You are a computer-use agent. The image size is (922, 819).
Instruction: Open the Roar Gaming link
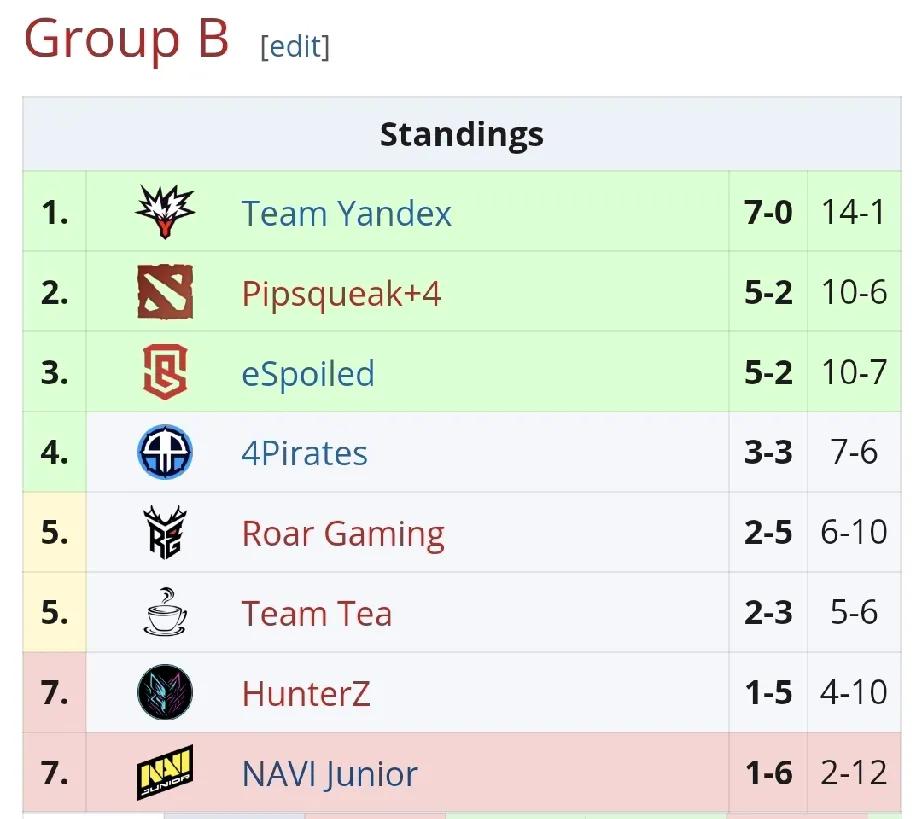pyautogui.click(x=343, y=534)
